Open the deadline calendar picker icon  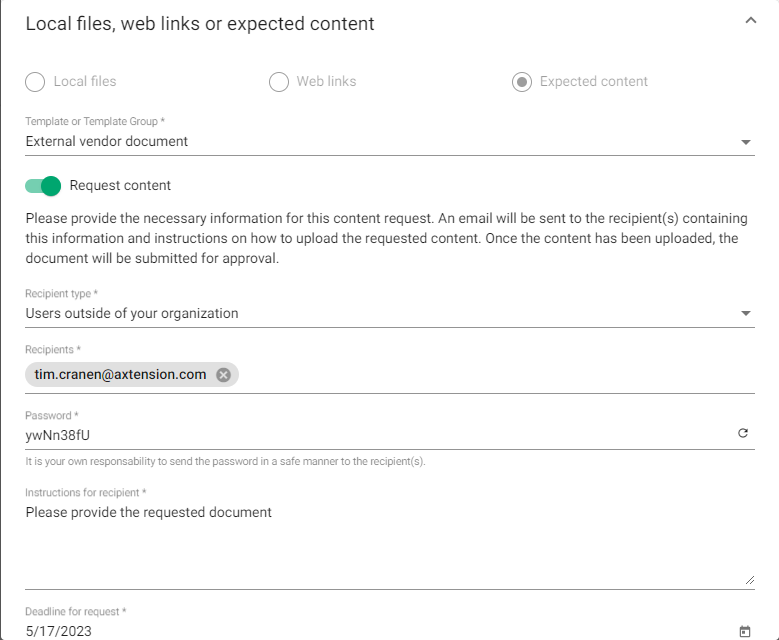coord(744,631)
